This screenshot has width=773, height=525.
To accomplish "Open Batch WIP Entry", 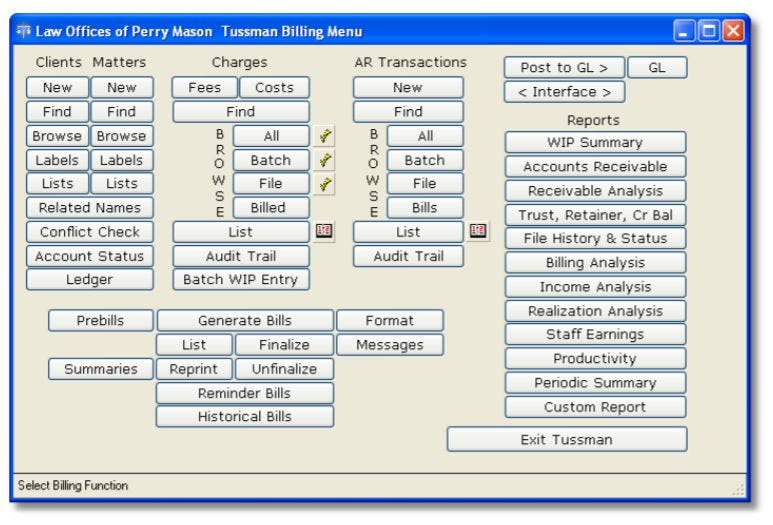I will pos(241,280).
